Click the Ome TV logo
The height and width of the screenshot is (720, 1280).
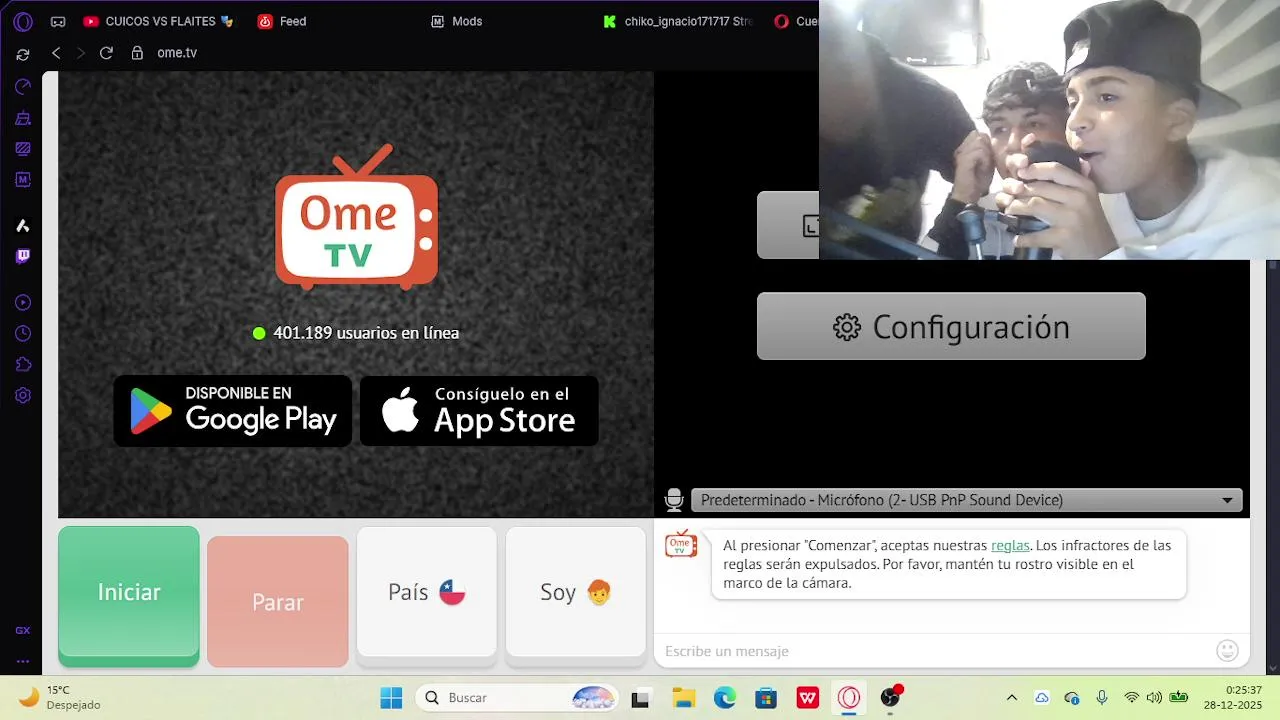pyautogui.click(x=357, y=217)
